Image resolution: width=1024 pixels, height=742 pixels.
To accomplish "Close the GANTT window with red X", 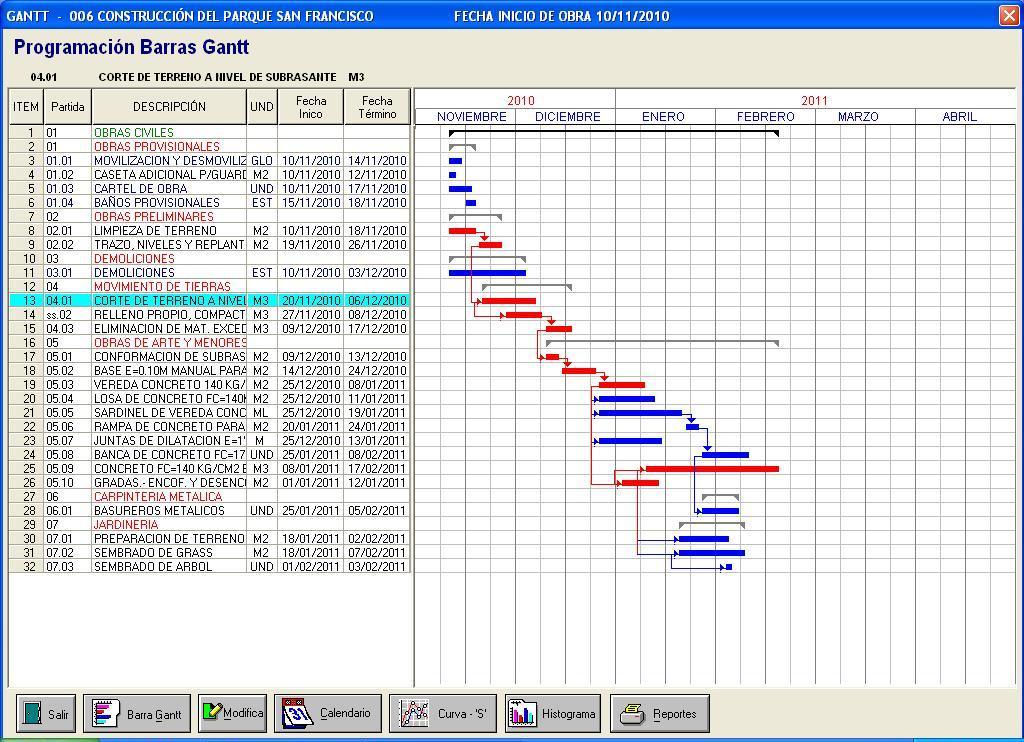I will point(1008,15).
